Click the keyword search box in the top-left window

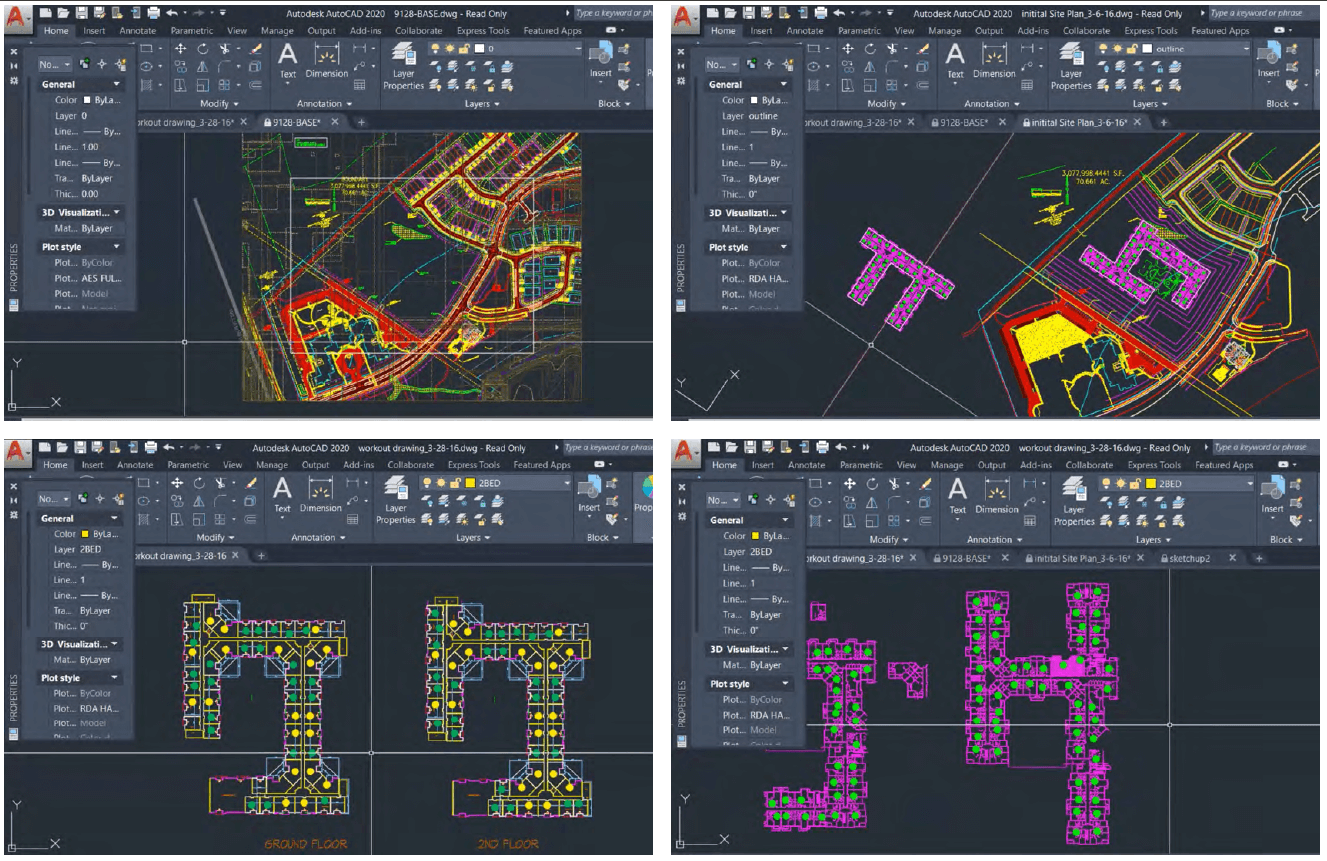pos(612,13)
